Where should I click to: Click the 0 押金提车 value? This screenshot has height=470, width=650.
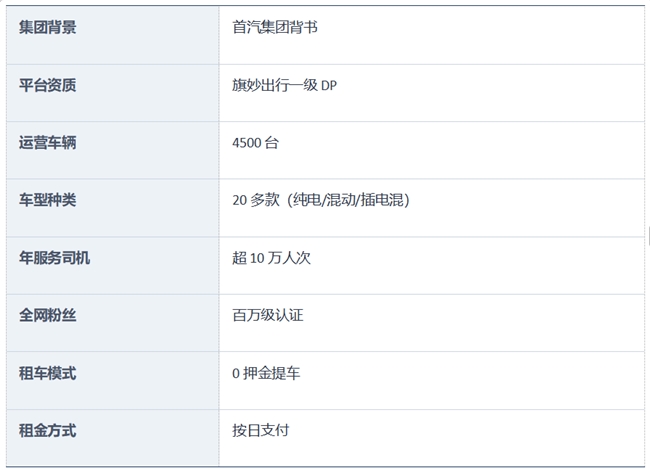pos(265,373)
